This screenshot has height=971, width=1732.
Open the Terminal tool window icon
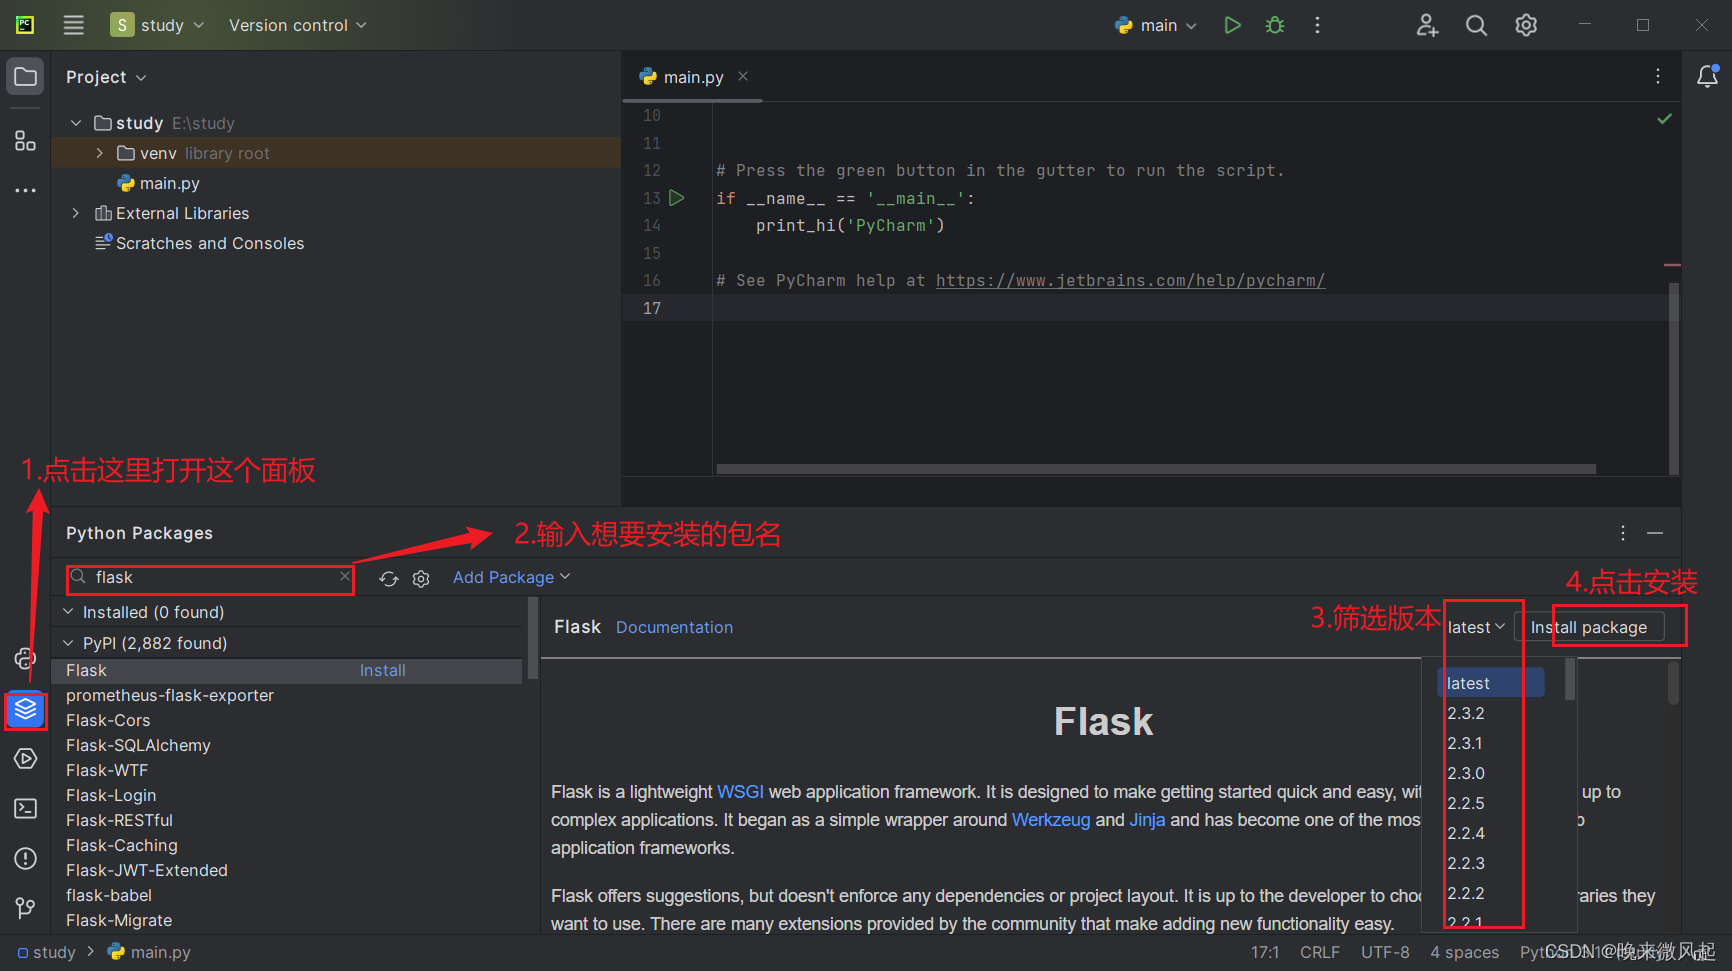click(x=26, y=808)
